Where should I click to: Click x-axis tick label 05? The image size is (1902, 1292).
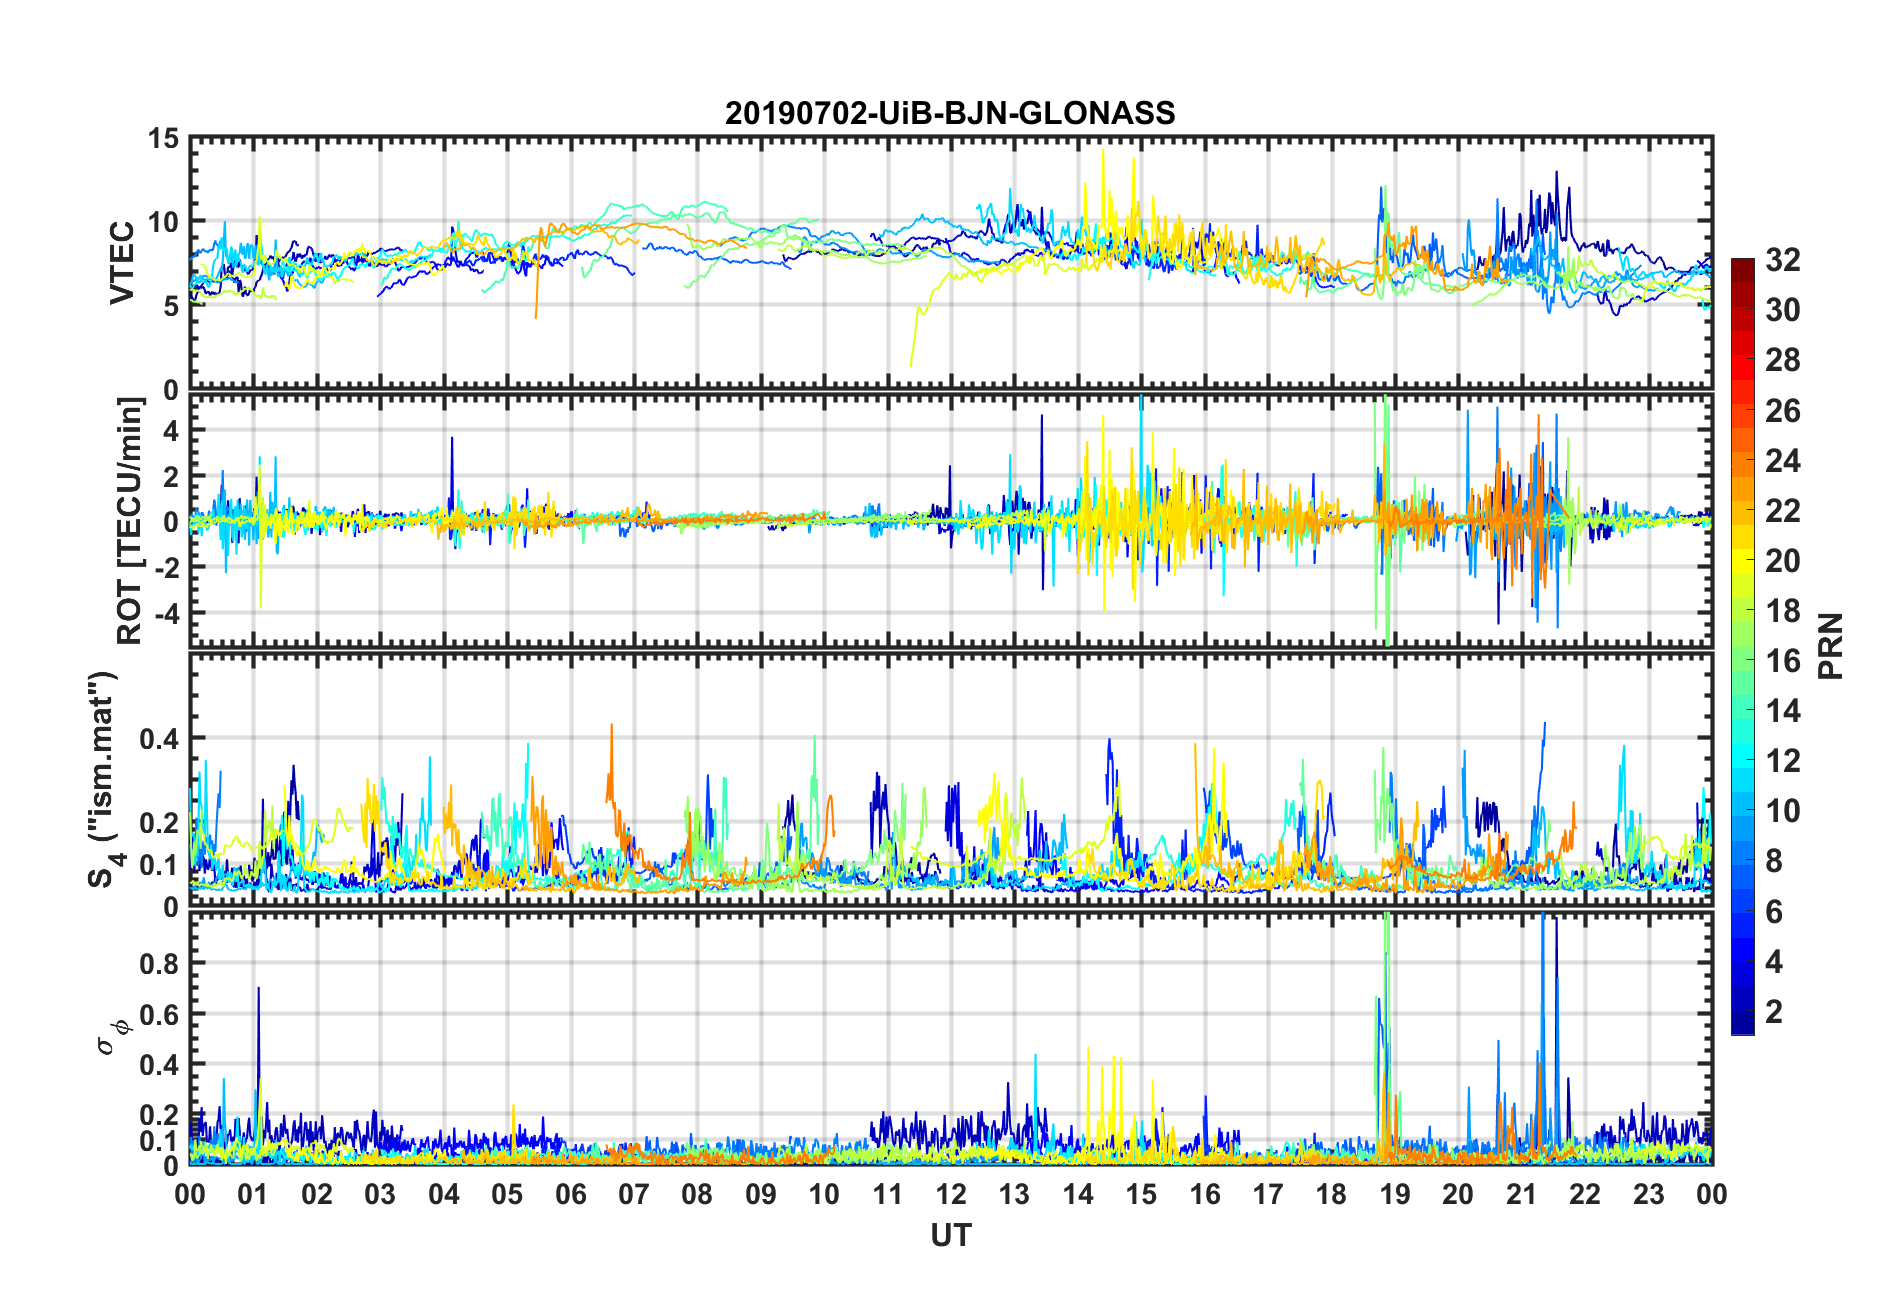point(507,1194)
